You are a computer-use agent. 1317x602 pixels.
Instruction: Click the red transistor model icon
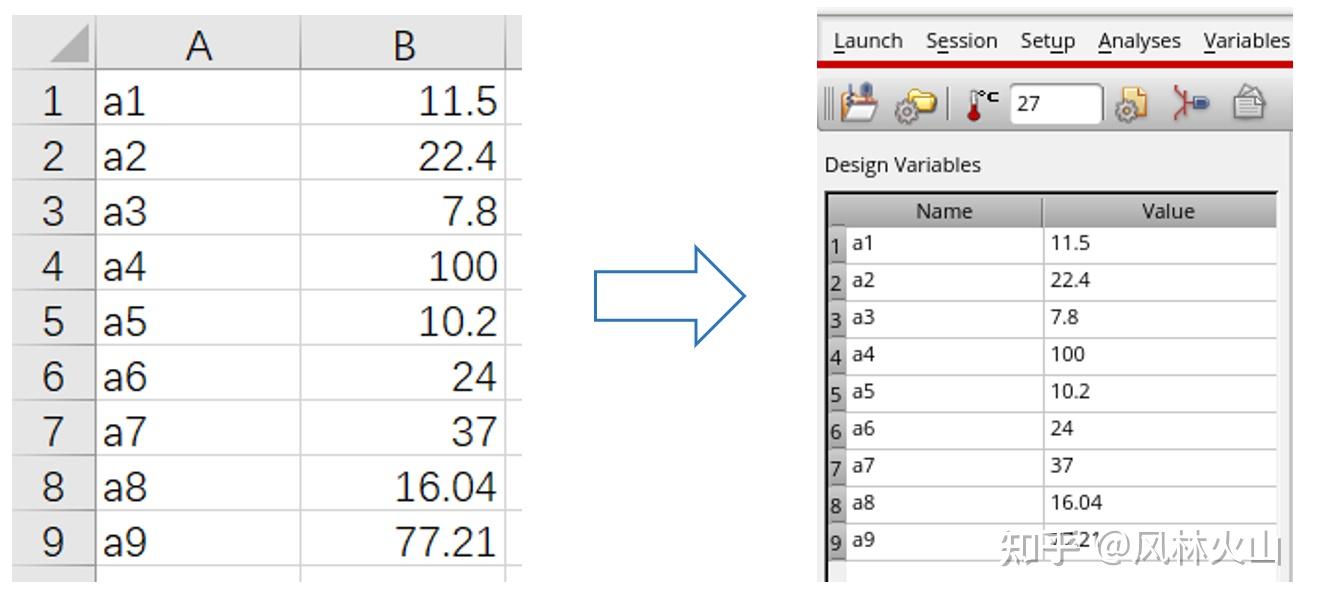click(1191, 103)
